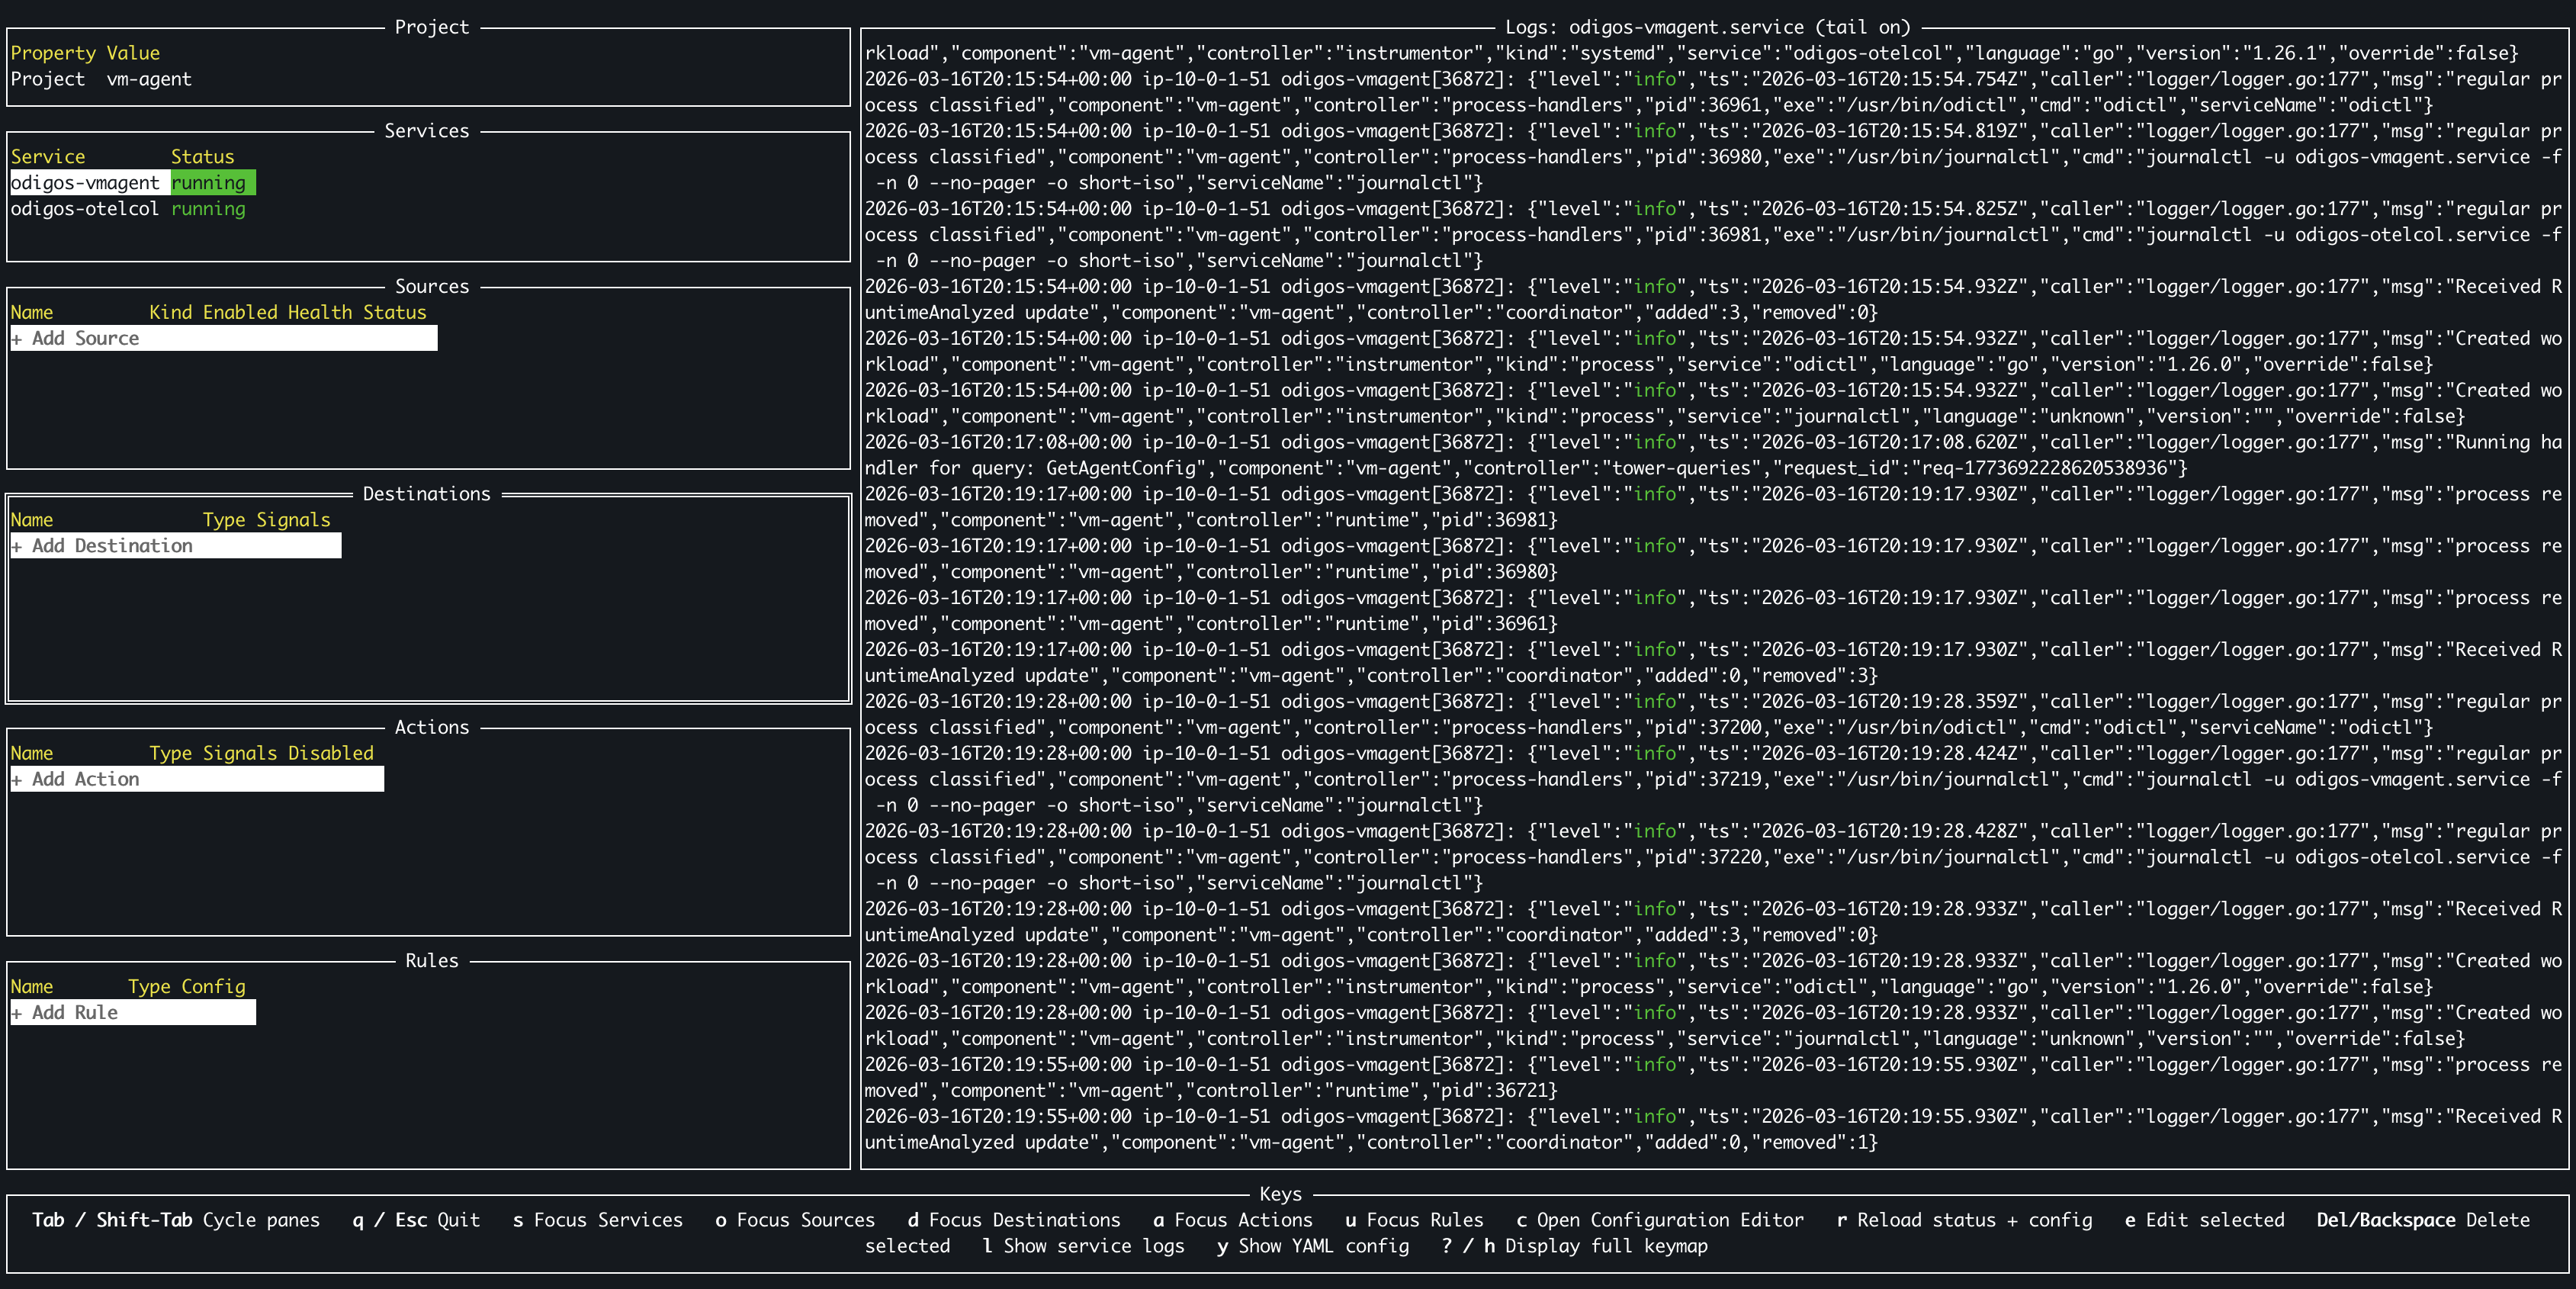2576x1289 pixels.
Task: Focus the Destinations panel title
Action: point(426,494)
